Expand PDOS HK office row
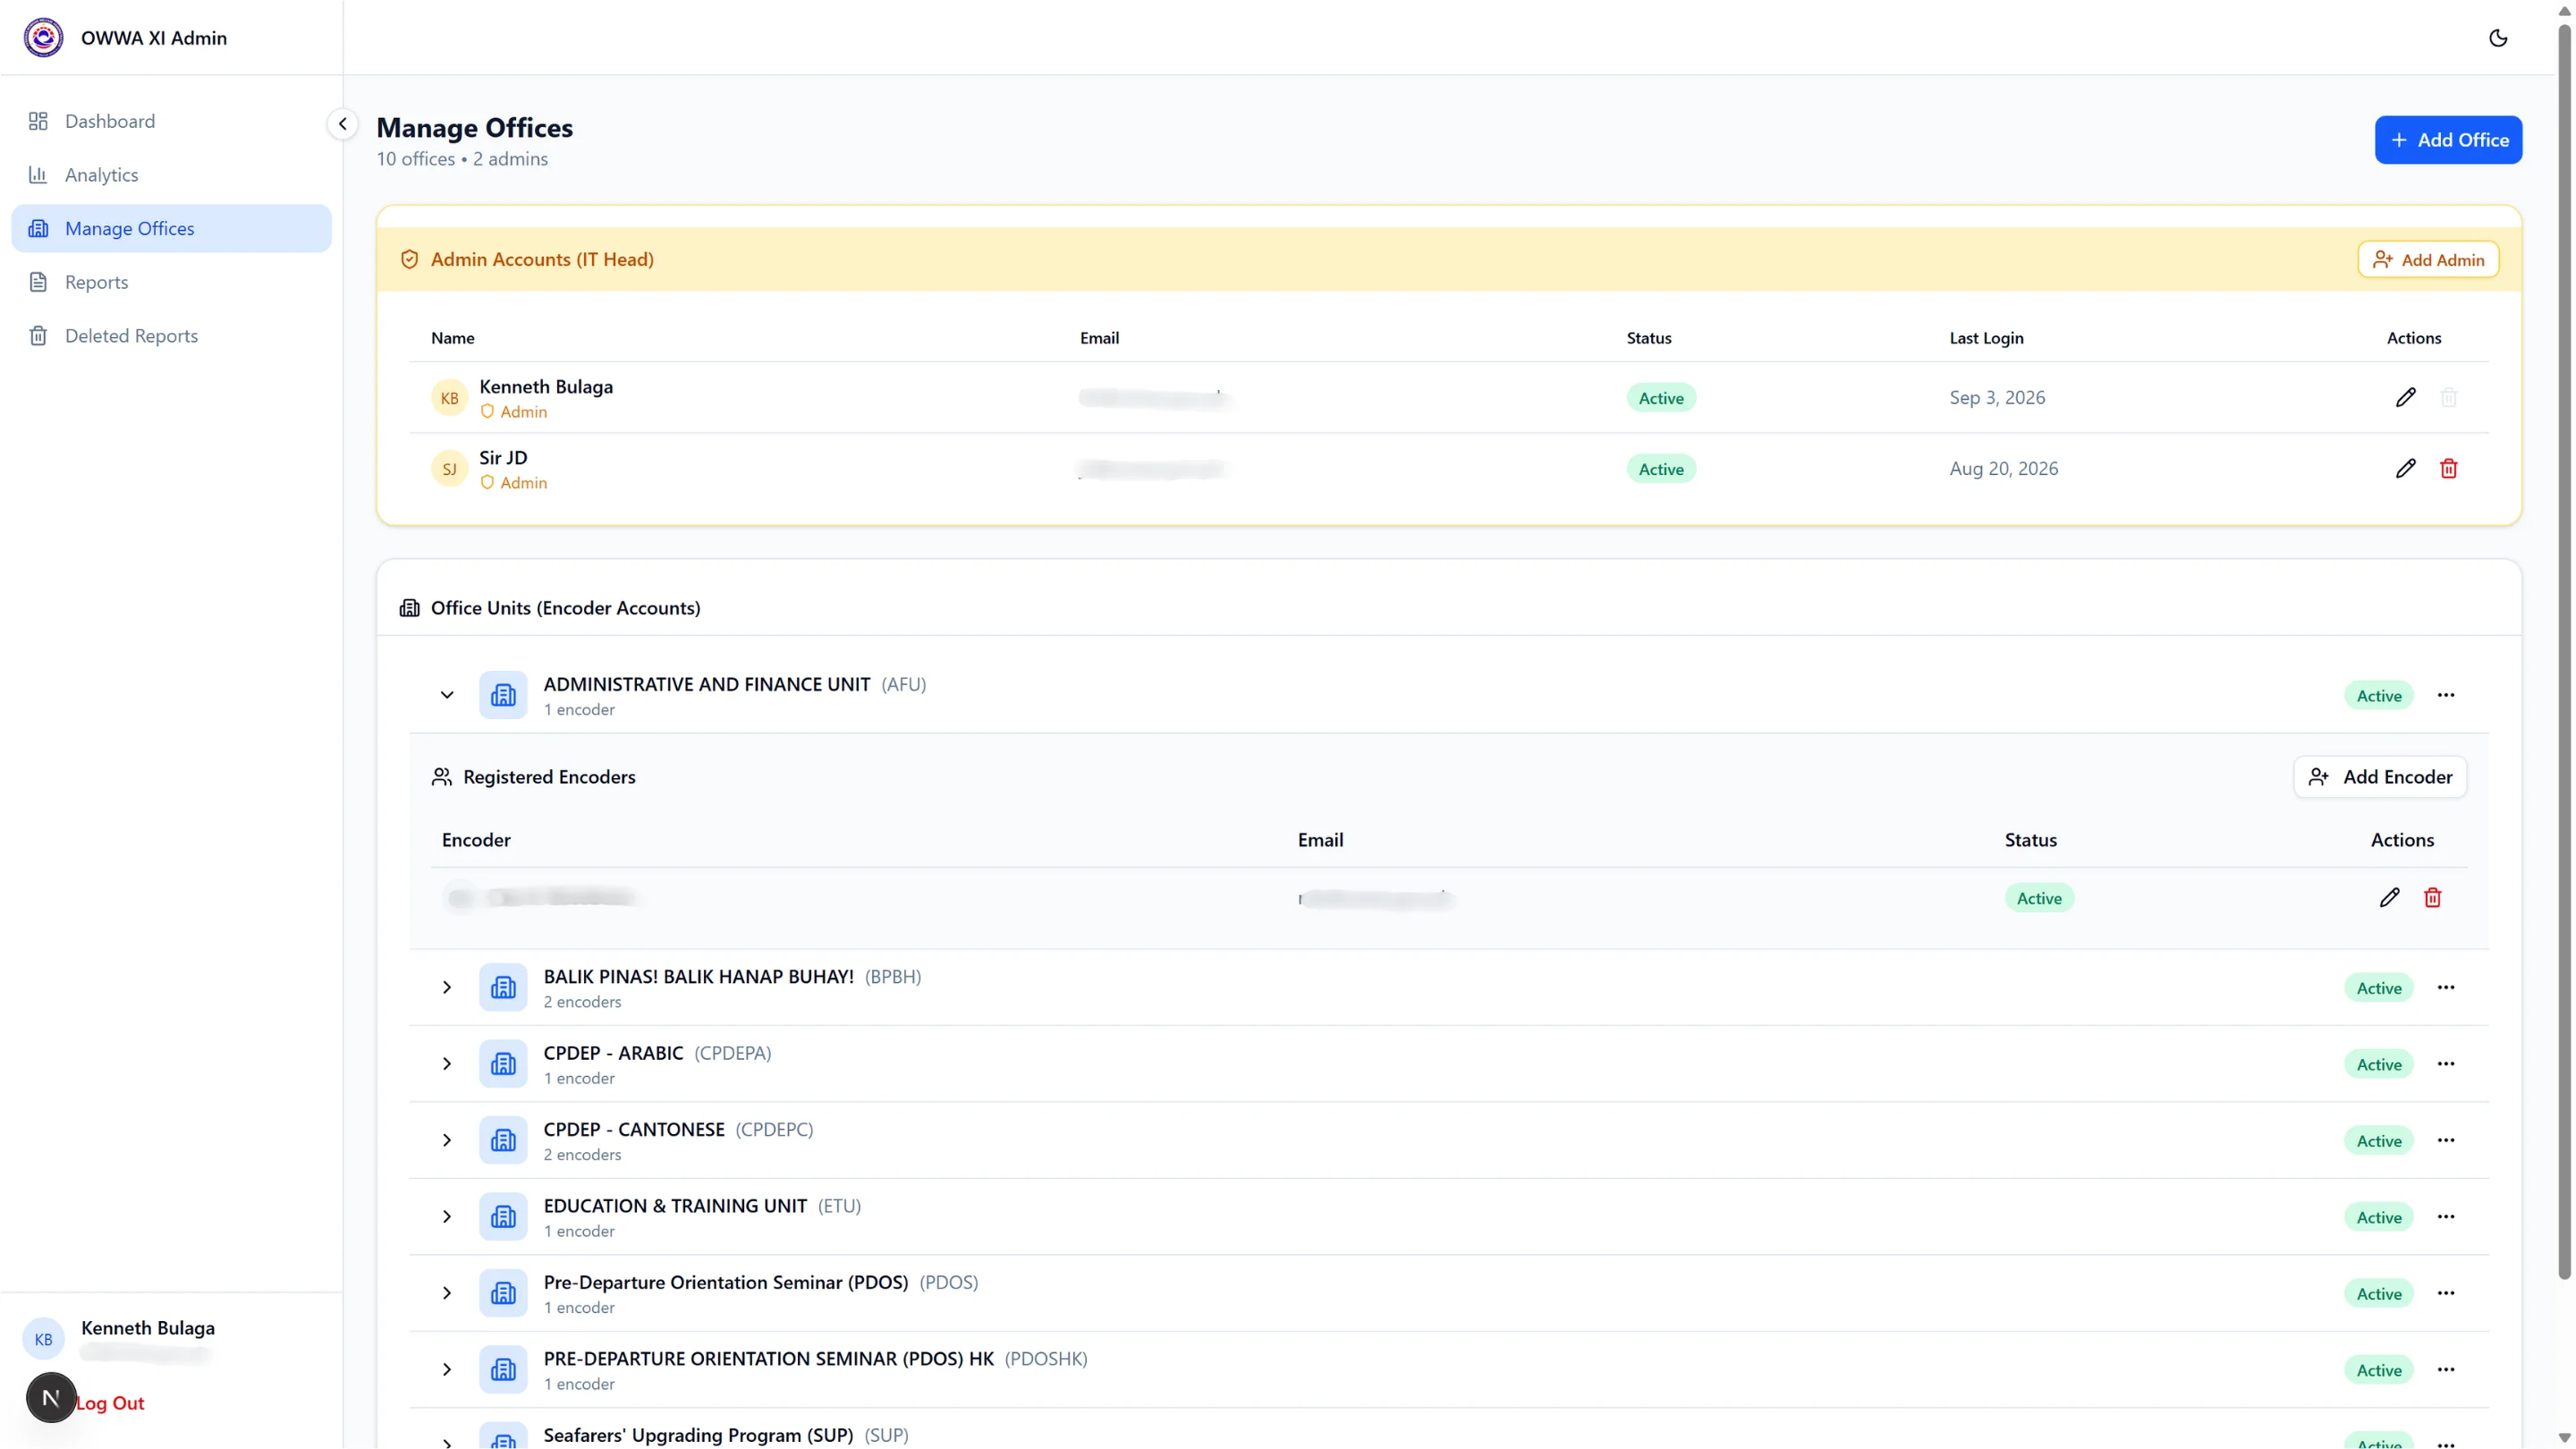2576x1449 pixels. [447, 1370]
